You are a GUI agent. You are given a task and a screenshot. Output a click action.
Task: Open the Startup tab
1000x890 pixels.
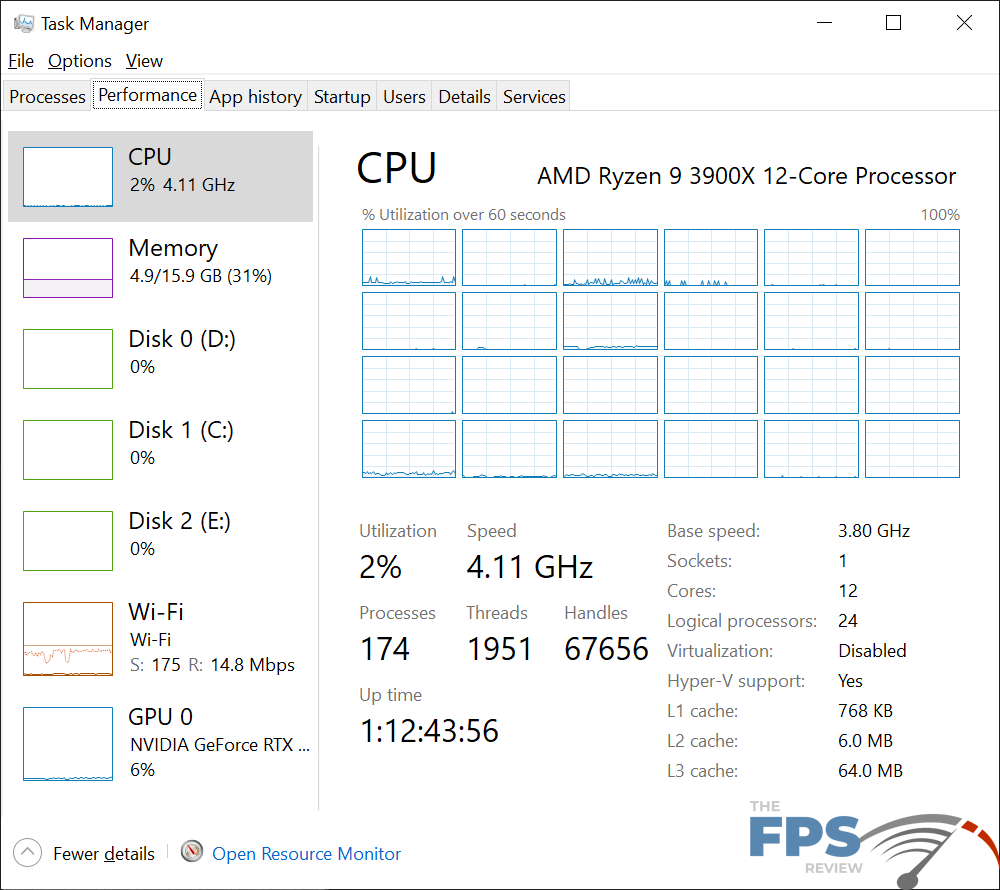pos(342,96)
